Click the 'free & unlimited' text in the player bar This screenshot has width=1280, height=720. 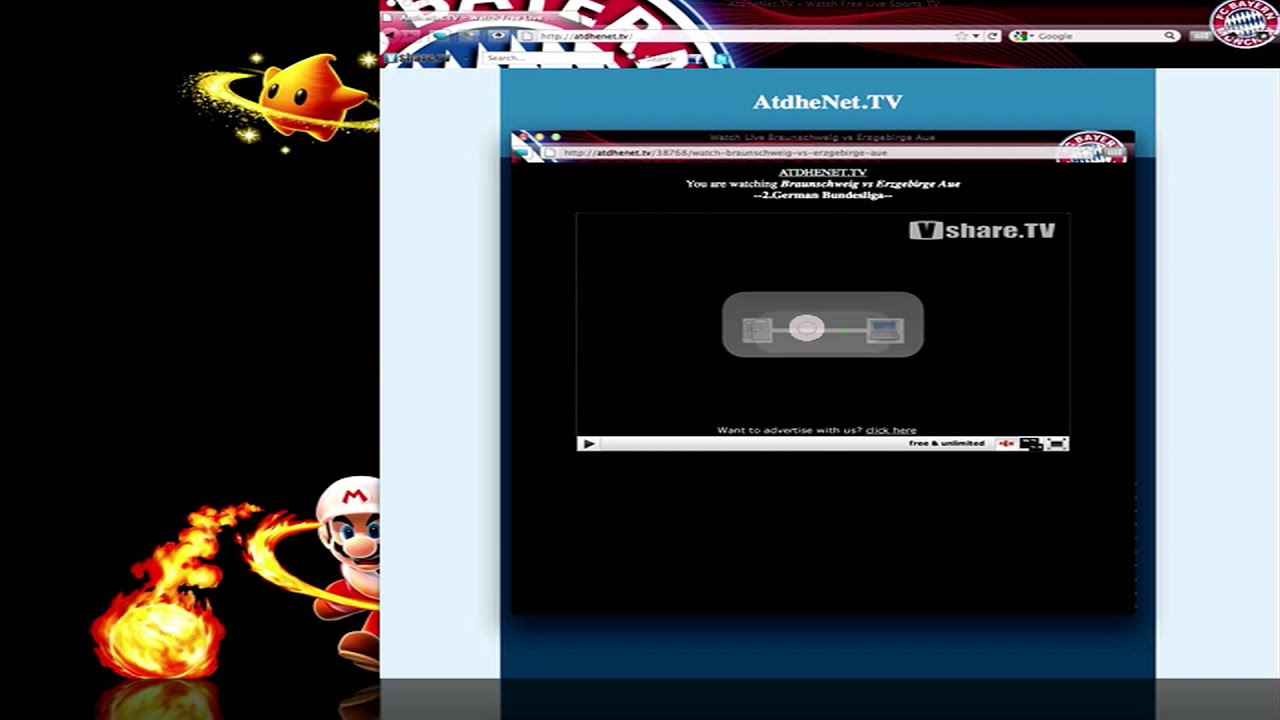pyautogui.click(x=946, y=443)
